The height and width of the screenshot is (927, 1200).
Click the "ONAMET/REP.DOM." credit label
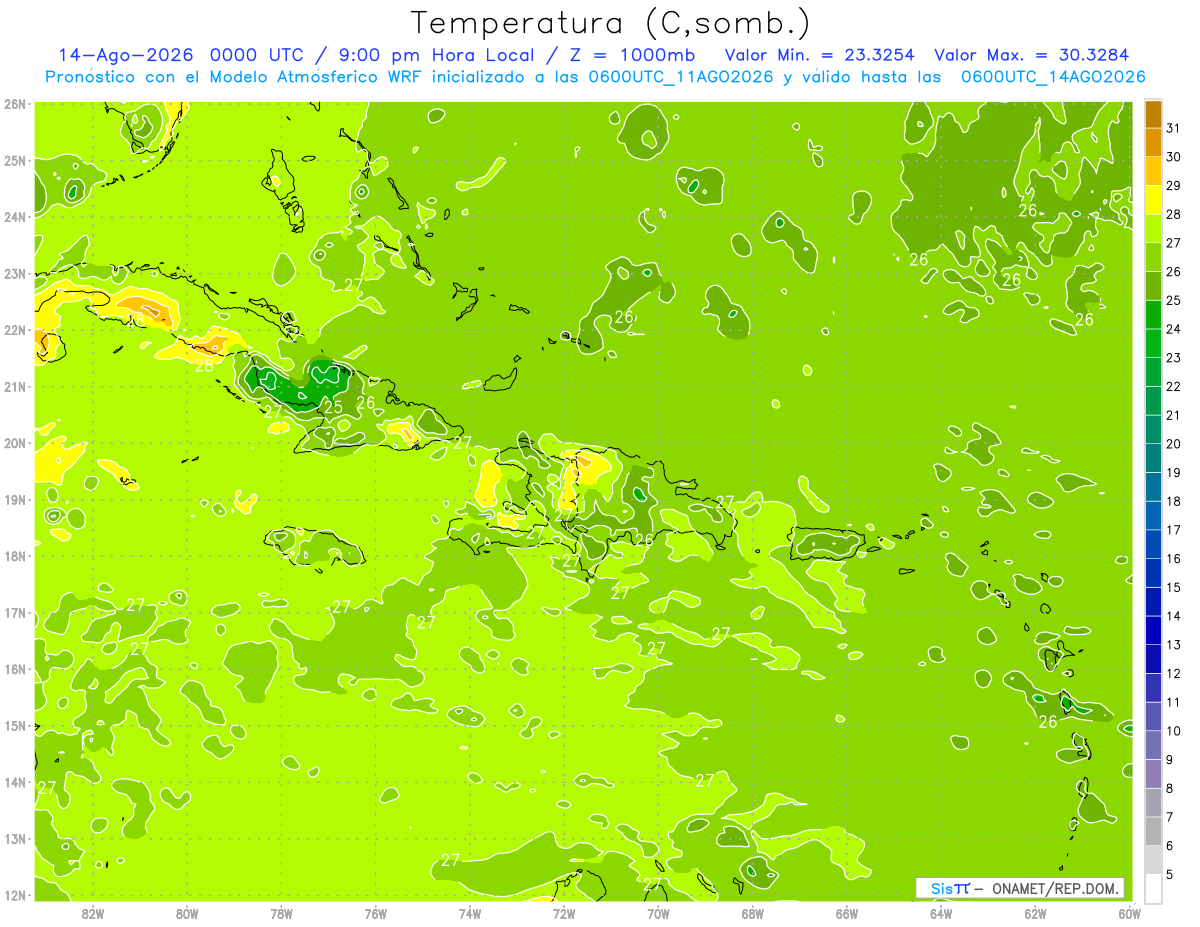pos(1056,888)
